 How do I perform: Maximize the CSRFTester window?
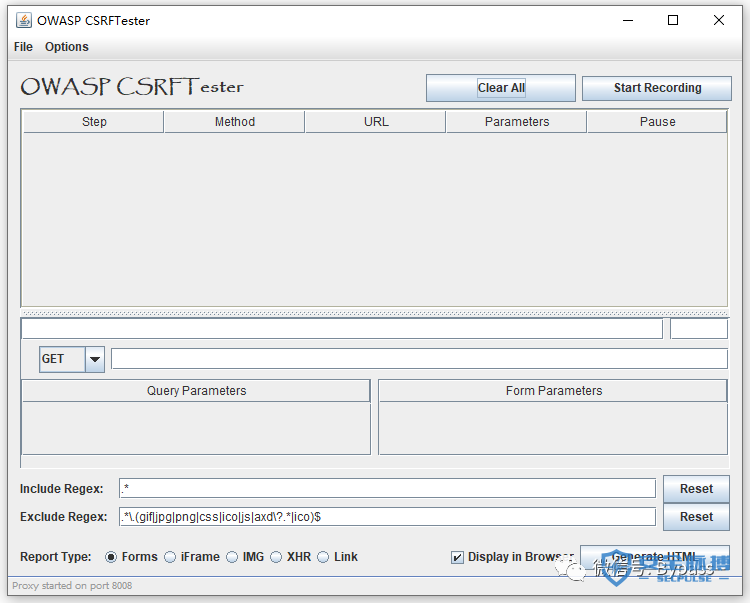[x=673, y=21]
